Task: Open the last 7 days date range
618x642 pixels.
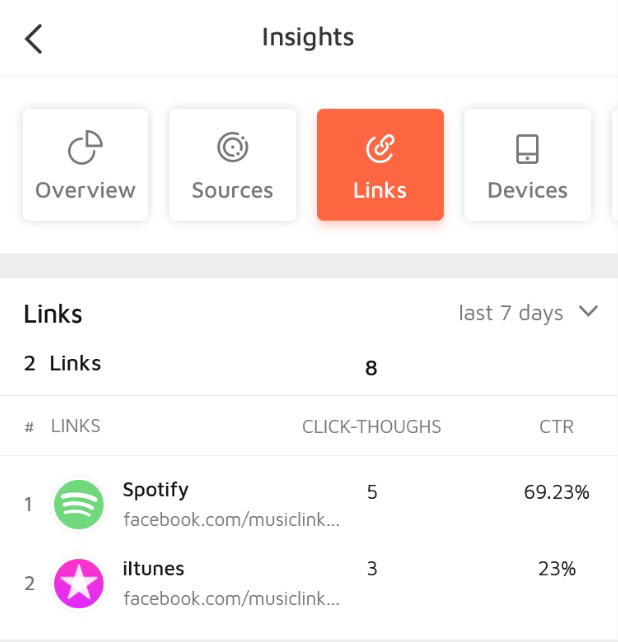Action: point(511,313)
